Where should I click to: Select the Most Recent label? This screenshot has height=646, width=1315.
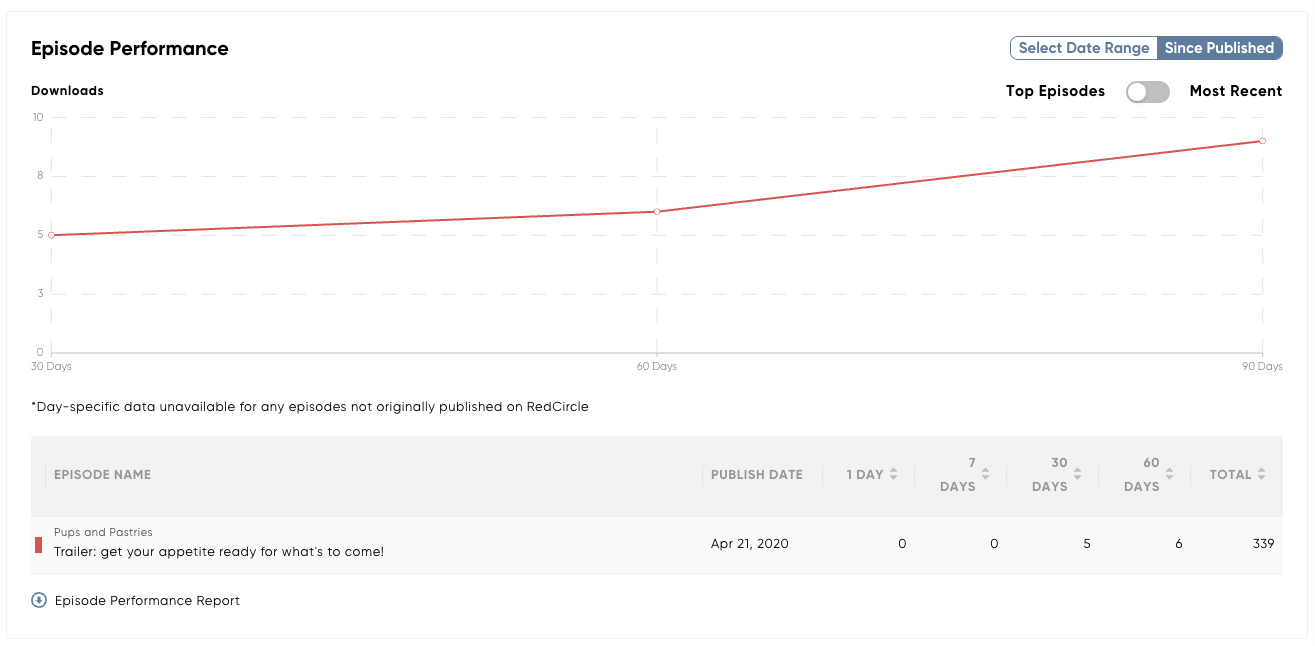tap(1236, 91)
